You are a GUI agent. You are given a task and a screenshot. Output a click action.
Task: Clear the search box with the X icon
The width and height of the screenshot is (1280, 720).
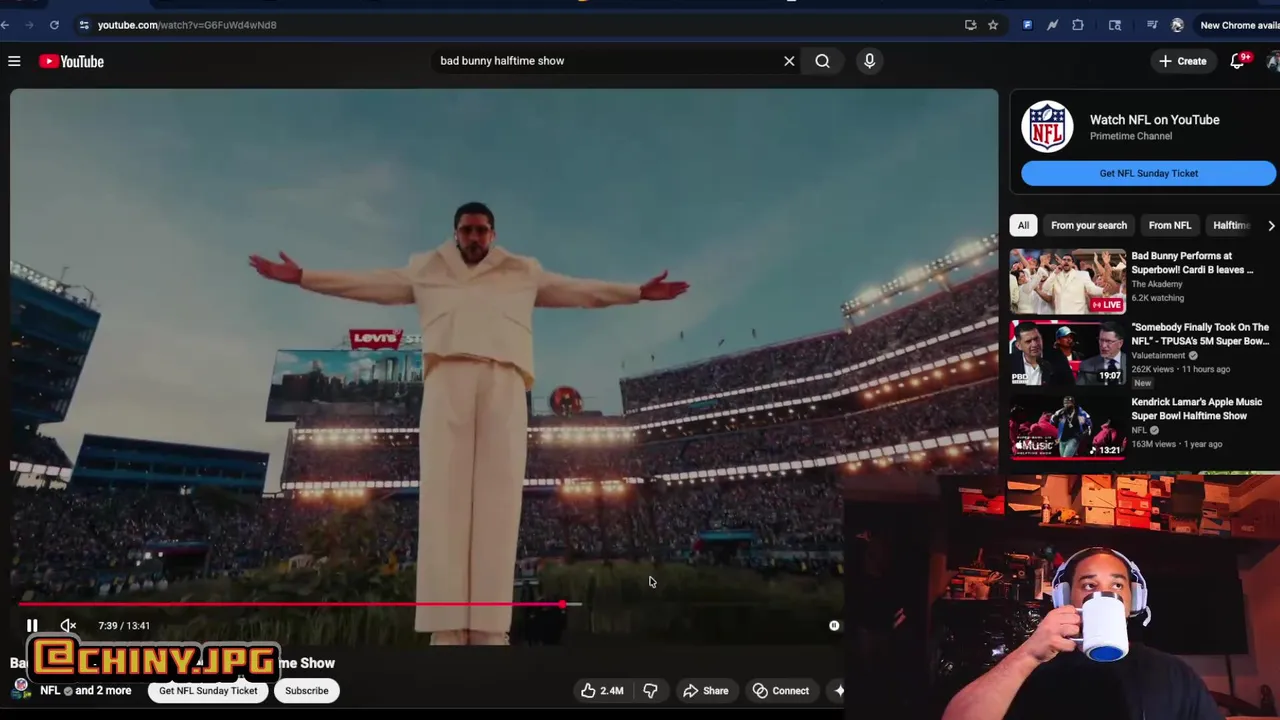(789, 61)
